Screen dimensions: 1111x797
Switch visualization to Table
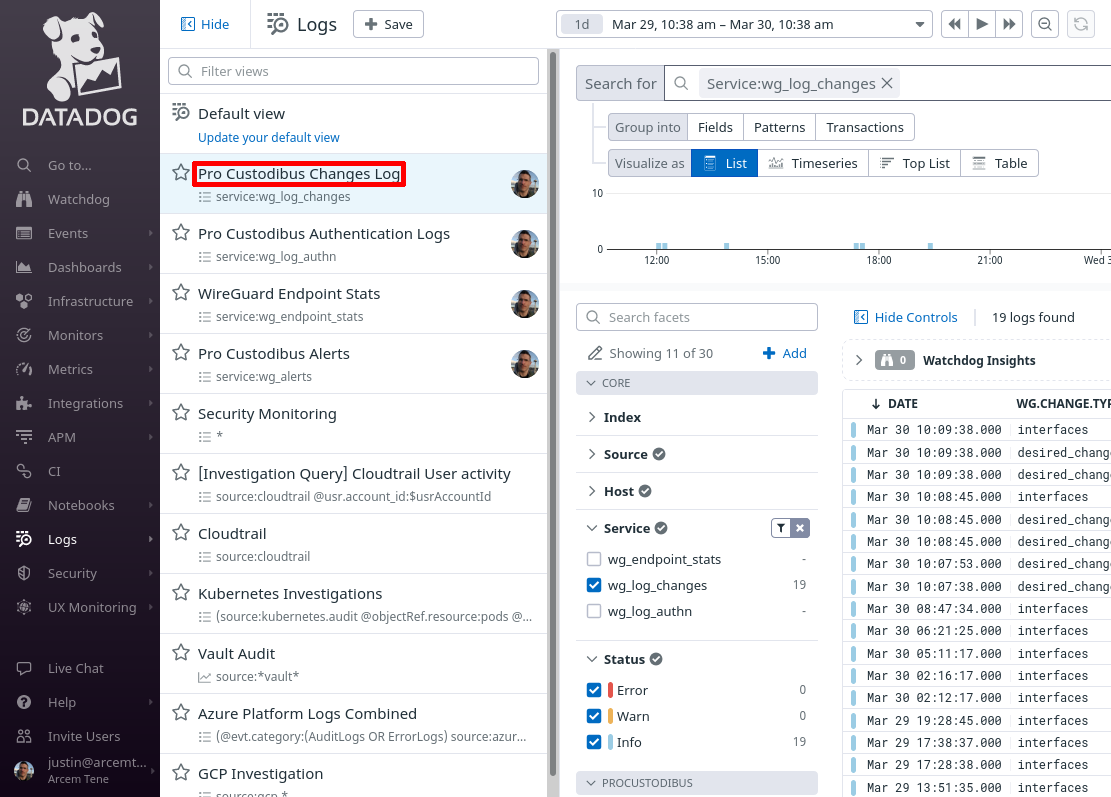pyautogui.click(x=999, y=163)
